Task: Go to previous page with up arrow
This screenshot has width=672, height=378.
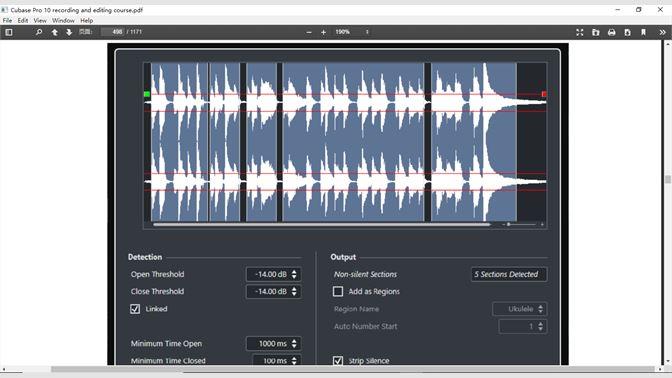Action: coord(54,32)
